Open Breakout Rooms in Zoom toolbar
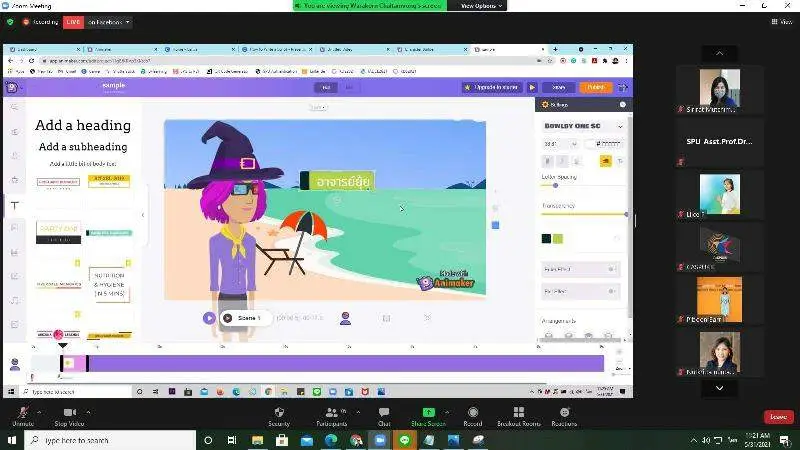 518,412
